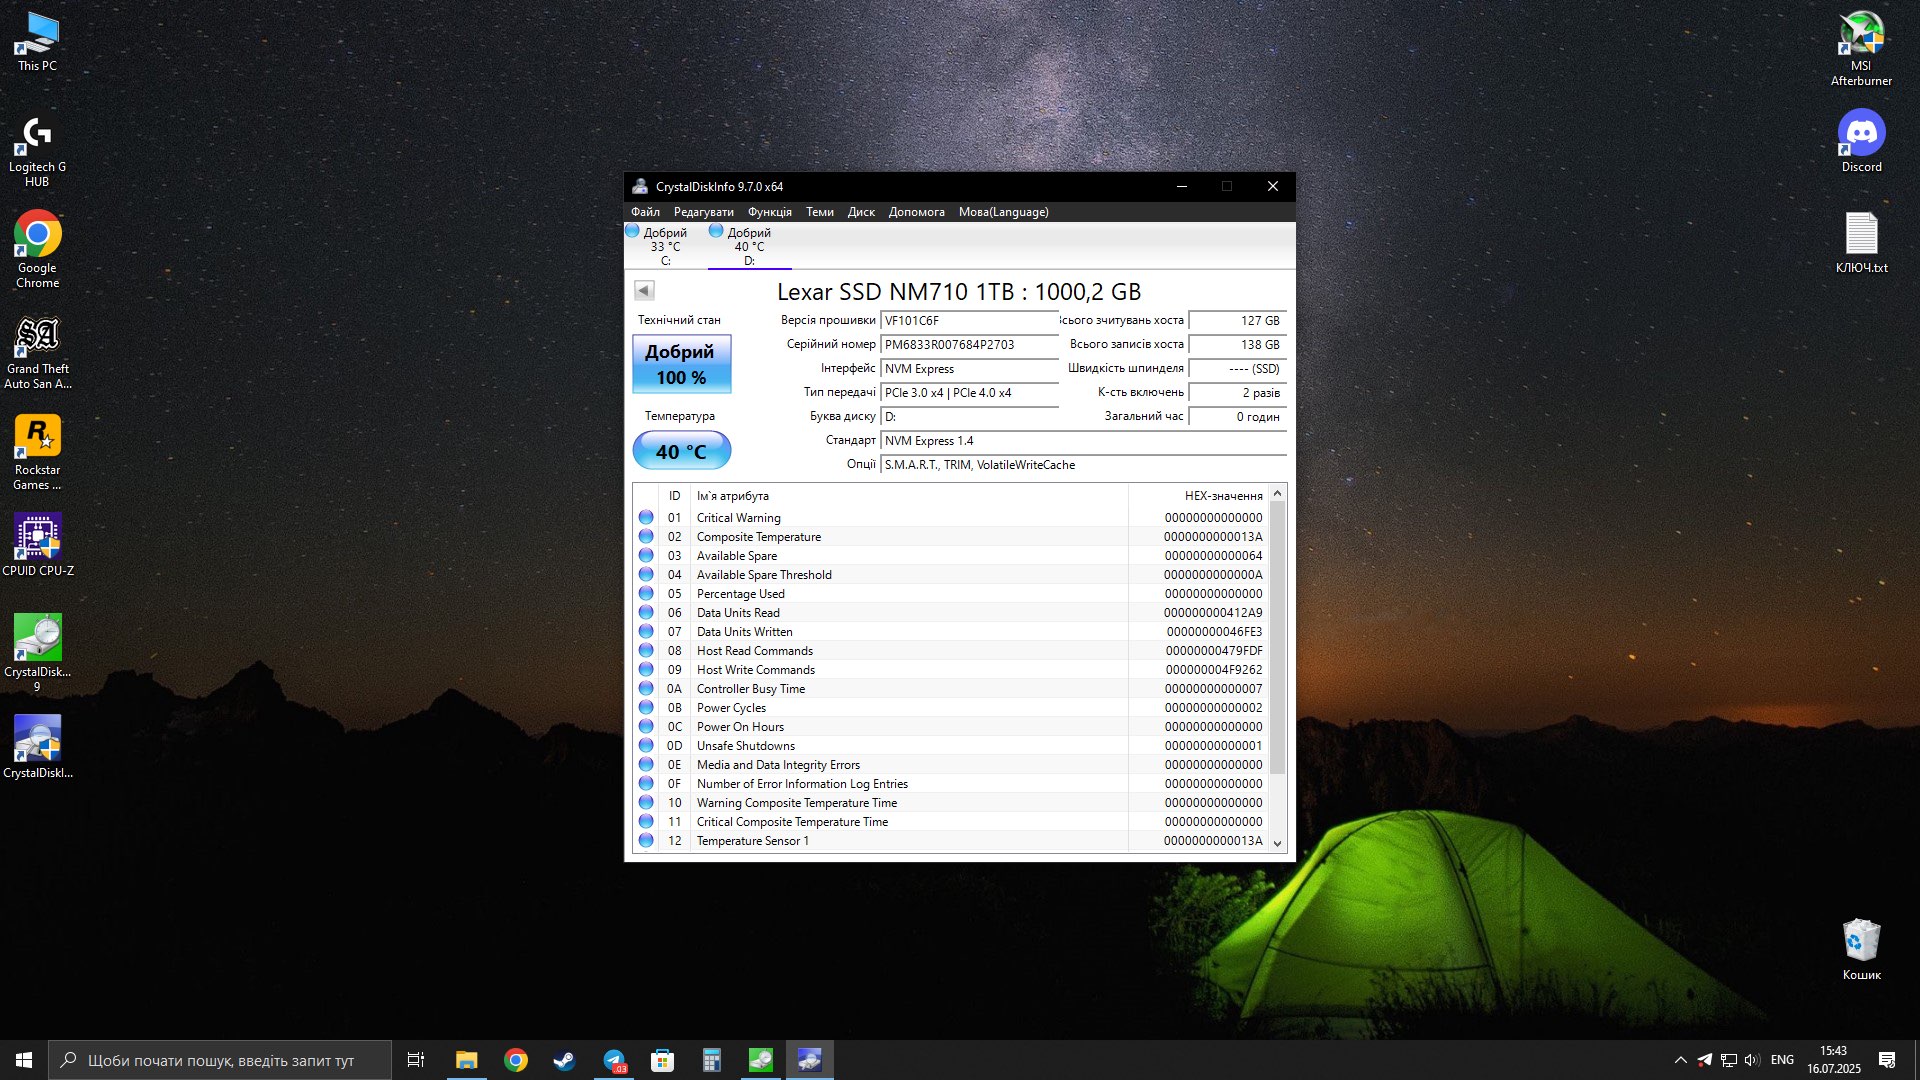The image size is (1920, 1080).
Task: Open Task View in taskbar
Action: (x=416, y=1060)
